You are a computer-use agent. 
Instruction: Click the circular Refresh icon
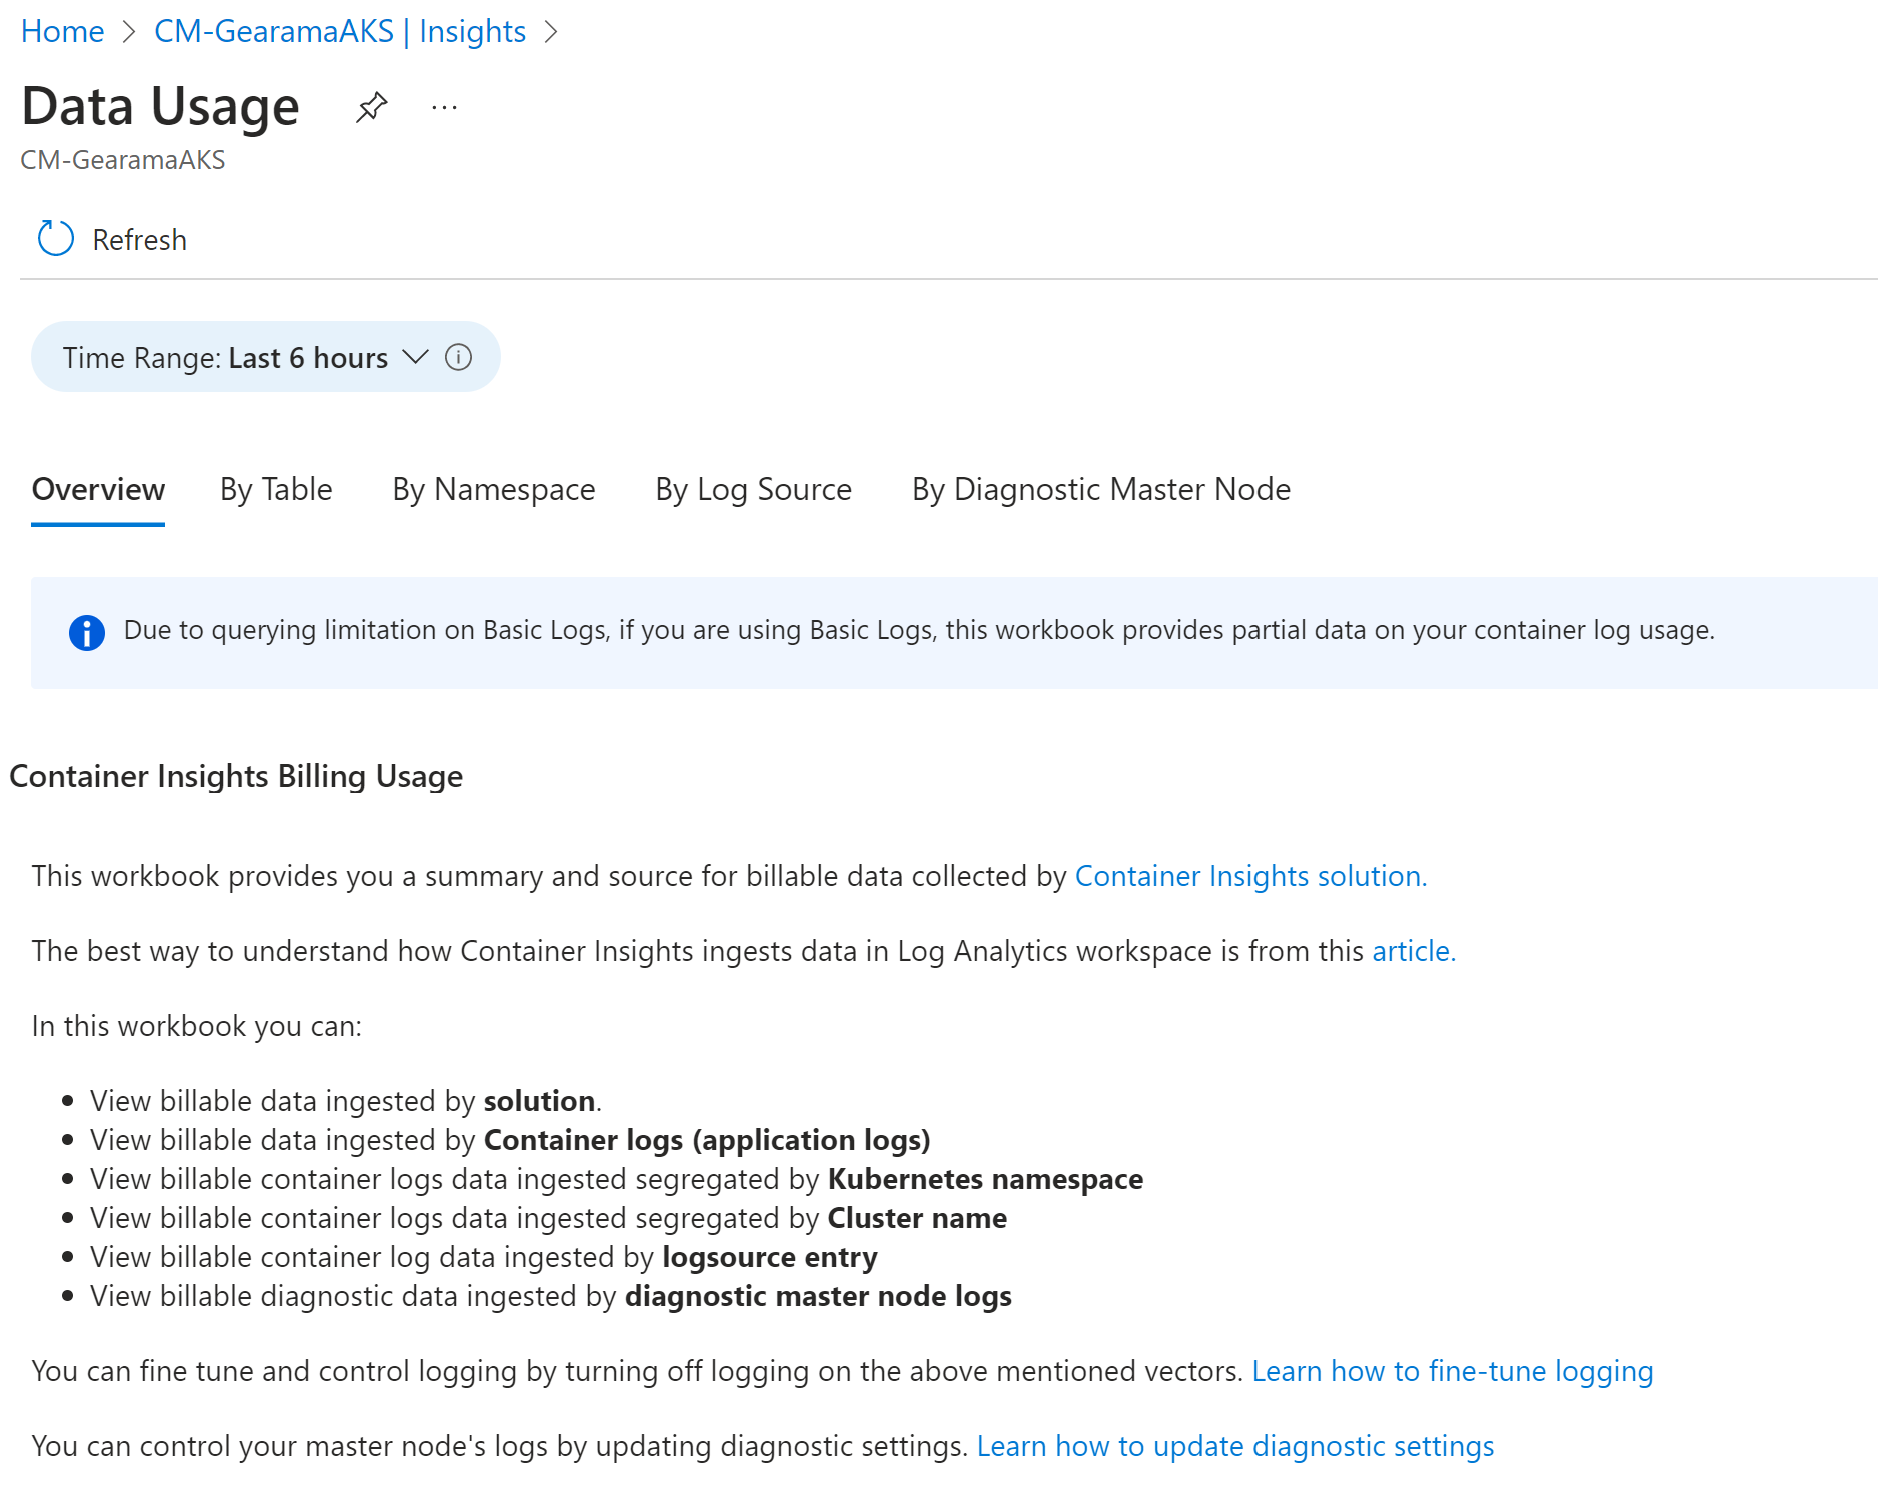click(56, 239)
